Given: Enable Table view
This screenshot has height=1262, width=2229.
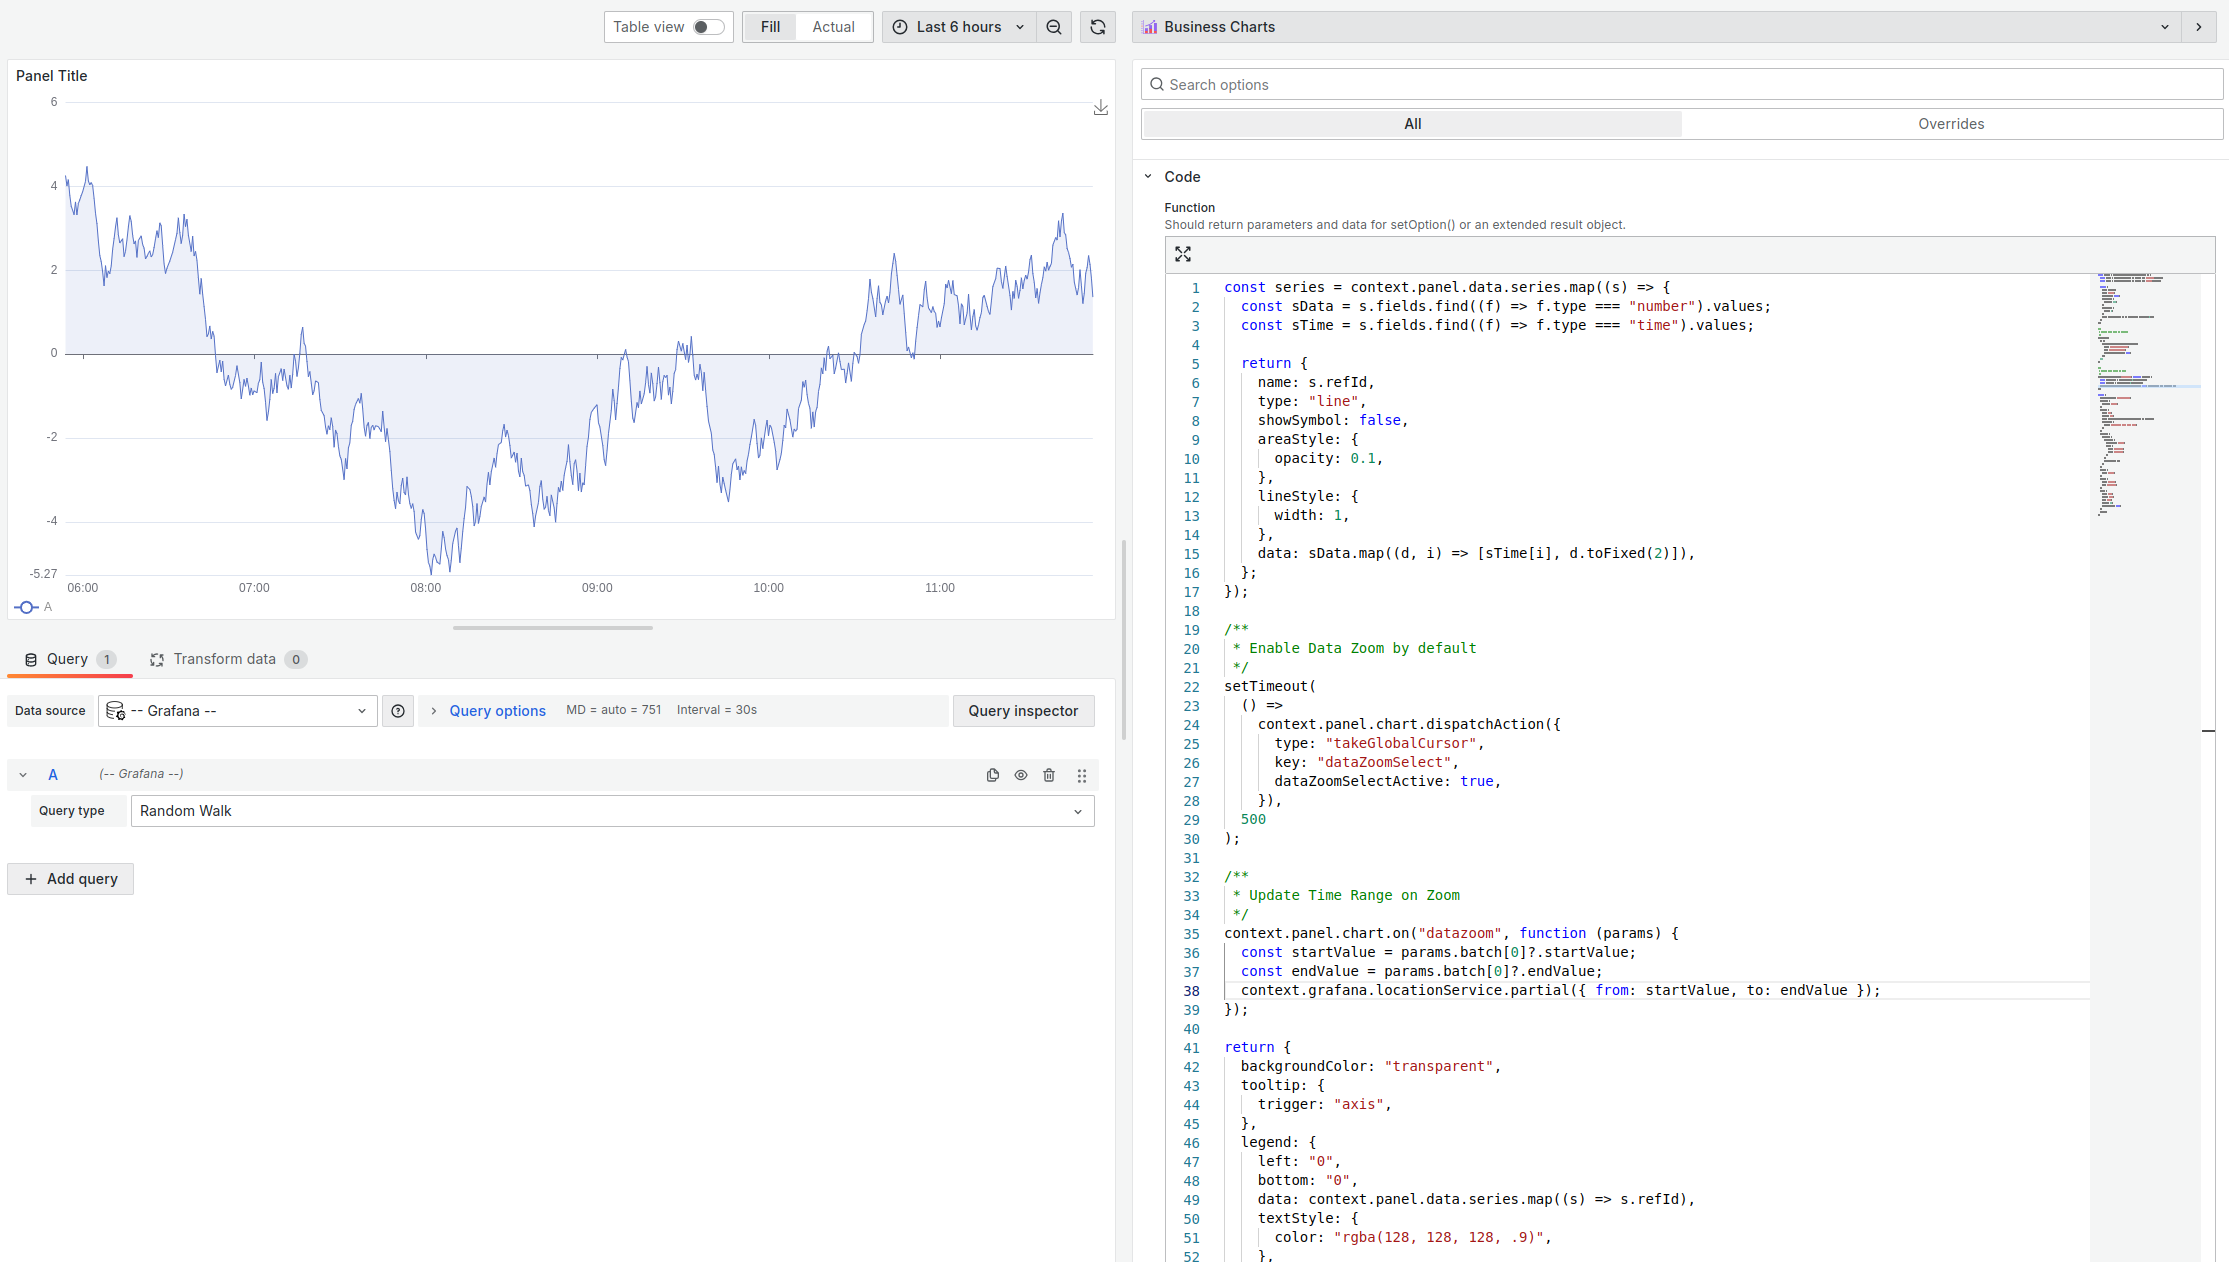Looking at the screenshot, I should coord(706,27).
